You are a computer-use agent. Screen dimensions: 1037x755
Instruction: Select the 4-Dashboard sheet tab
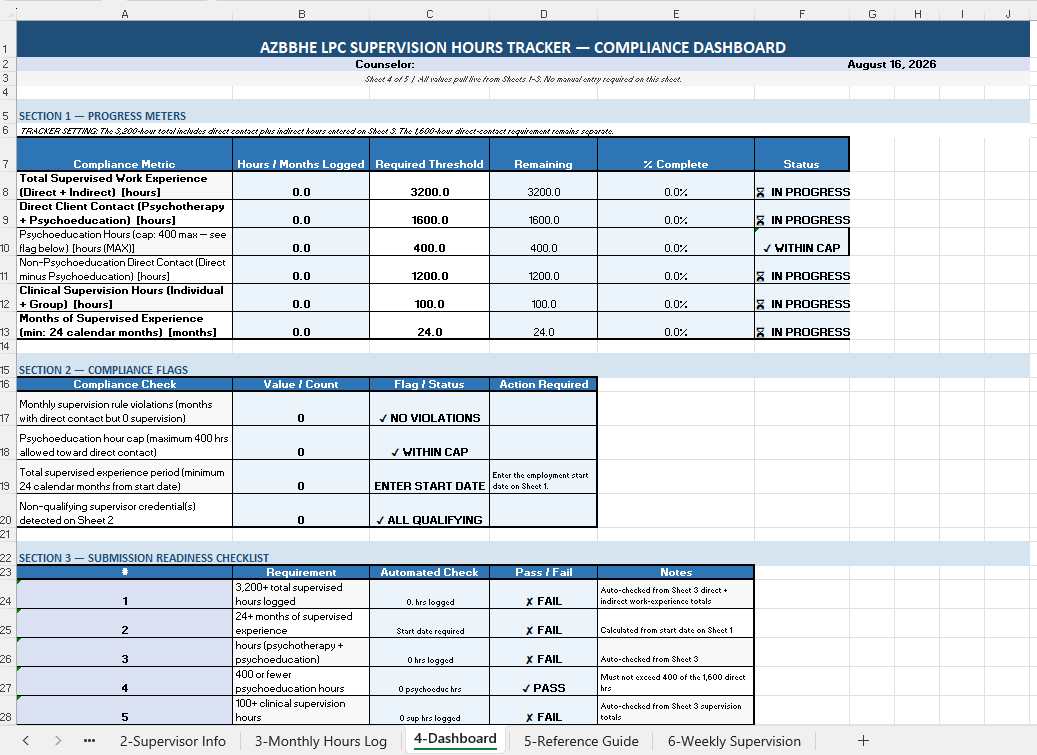[455, 739]
